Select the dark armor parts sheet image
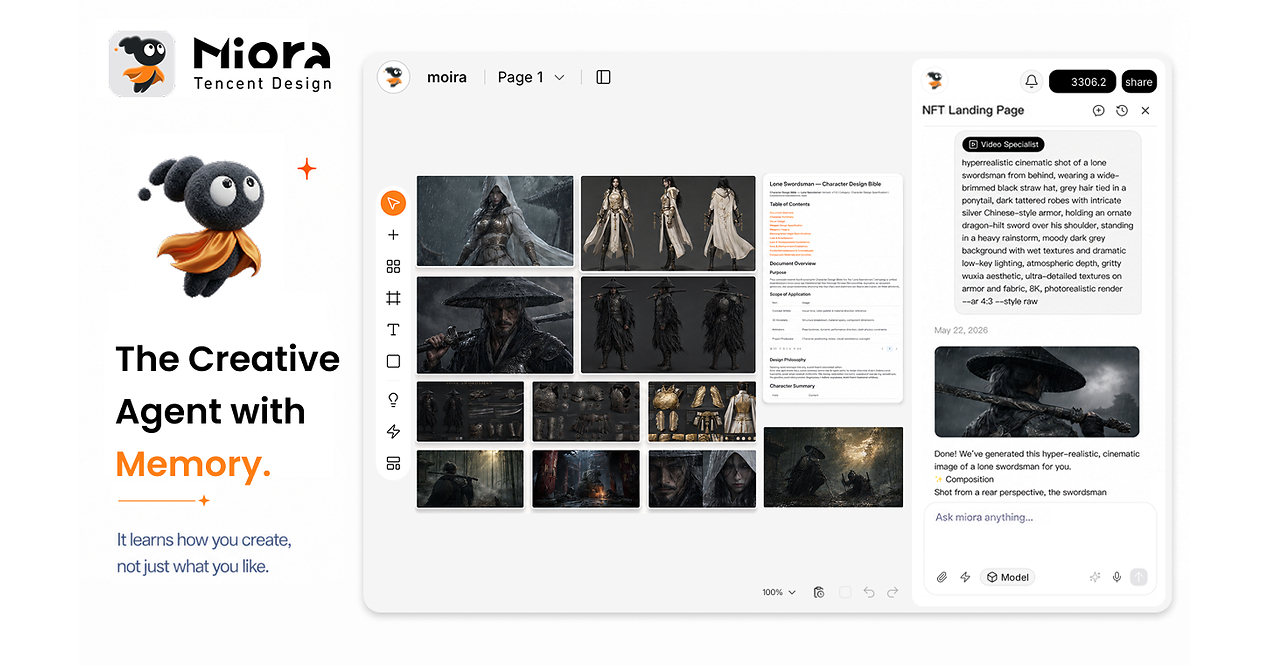Screen dimensions: 1270x665 tap(586, 411)
